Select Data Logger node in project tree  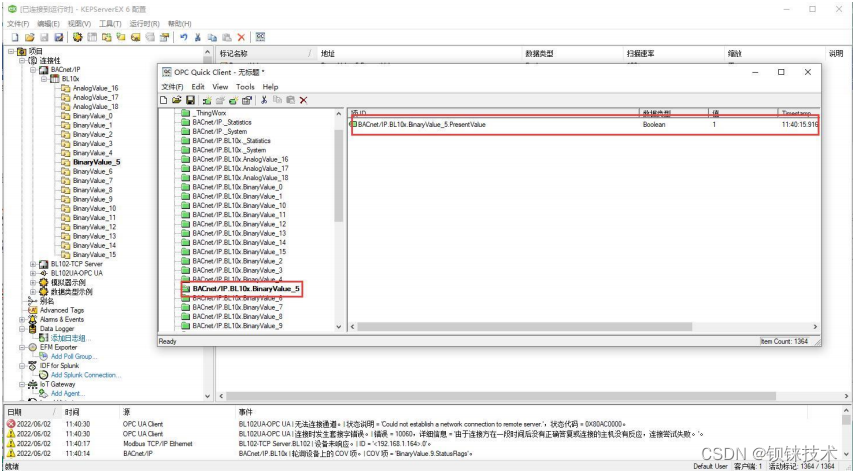[57, 328]
